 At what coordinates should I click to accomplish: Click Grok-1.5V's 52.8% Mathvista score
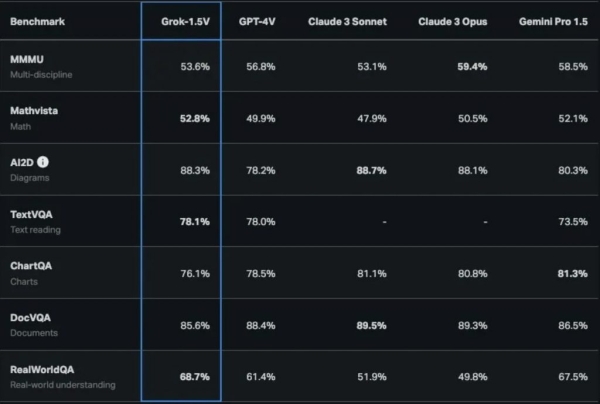(x=195, y=119)
